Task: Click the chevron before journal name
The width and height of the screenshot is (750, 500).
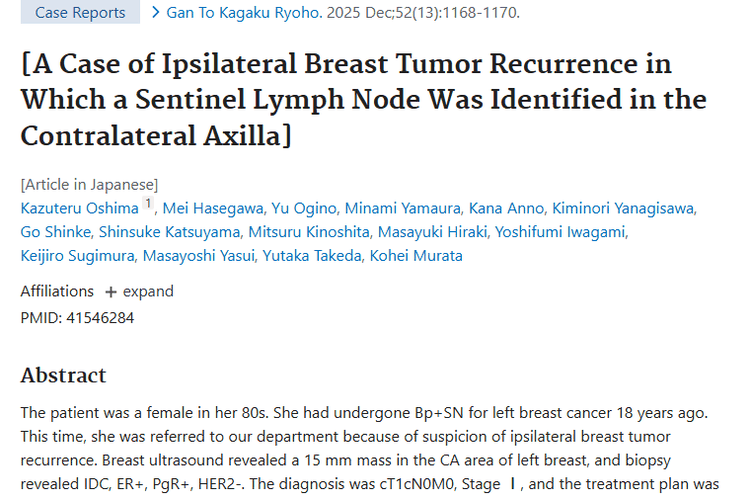Action: pos(155,13)
